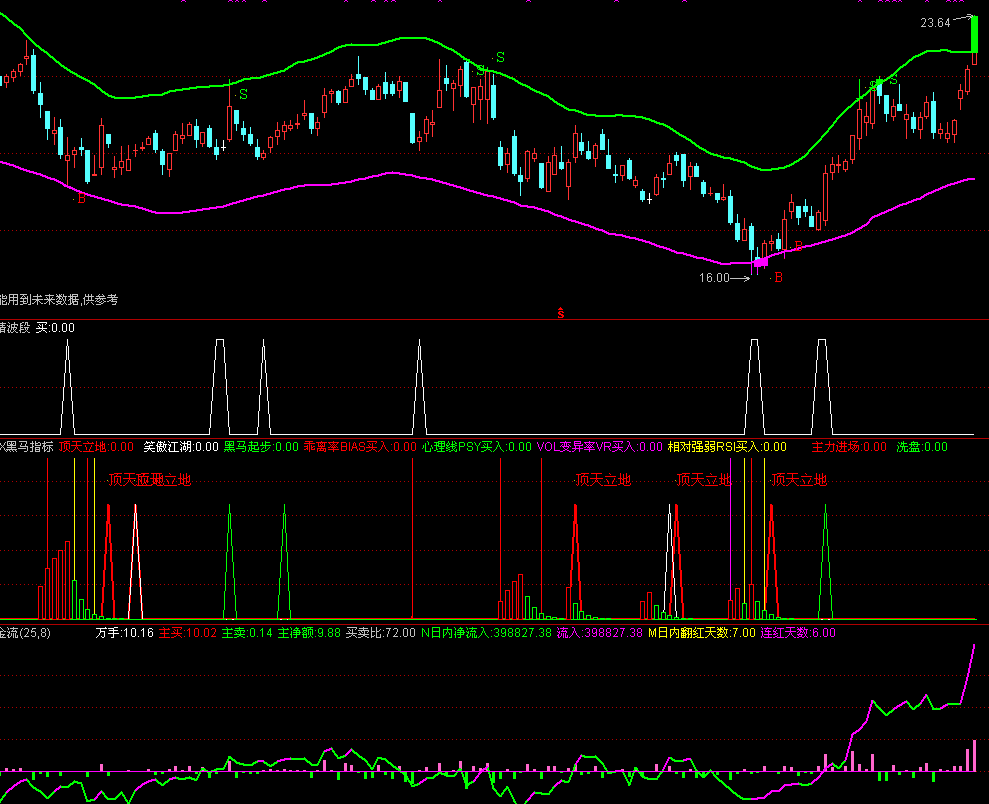Click the small red S marker below chart
Image resolution: width=989 pixels, height=804 pixels.
[561, 313]
